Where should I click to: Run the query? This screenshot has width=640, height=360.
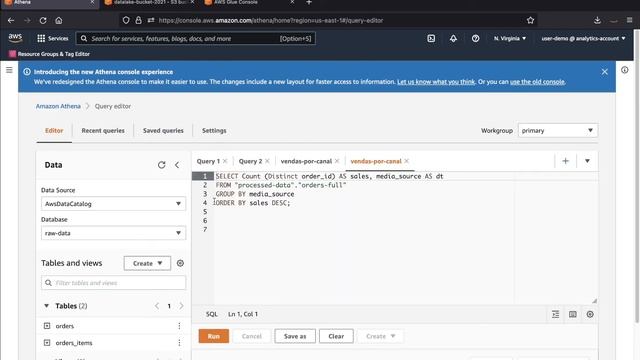pyautogui.click(x=213, y=336)
